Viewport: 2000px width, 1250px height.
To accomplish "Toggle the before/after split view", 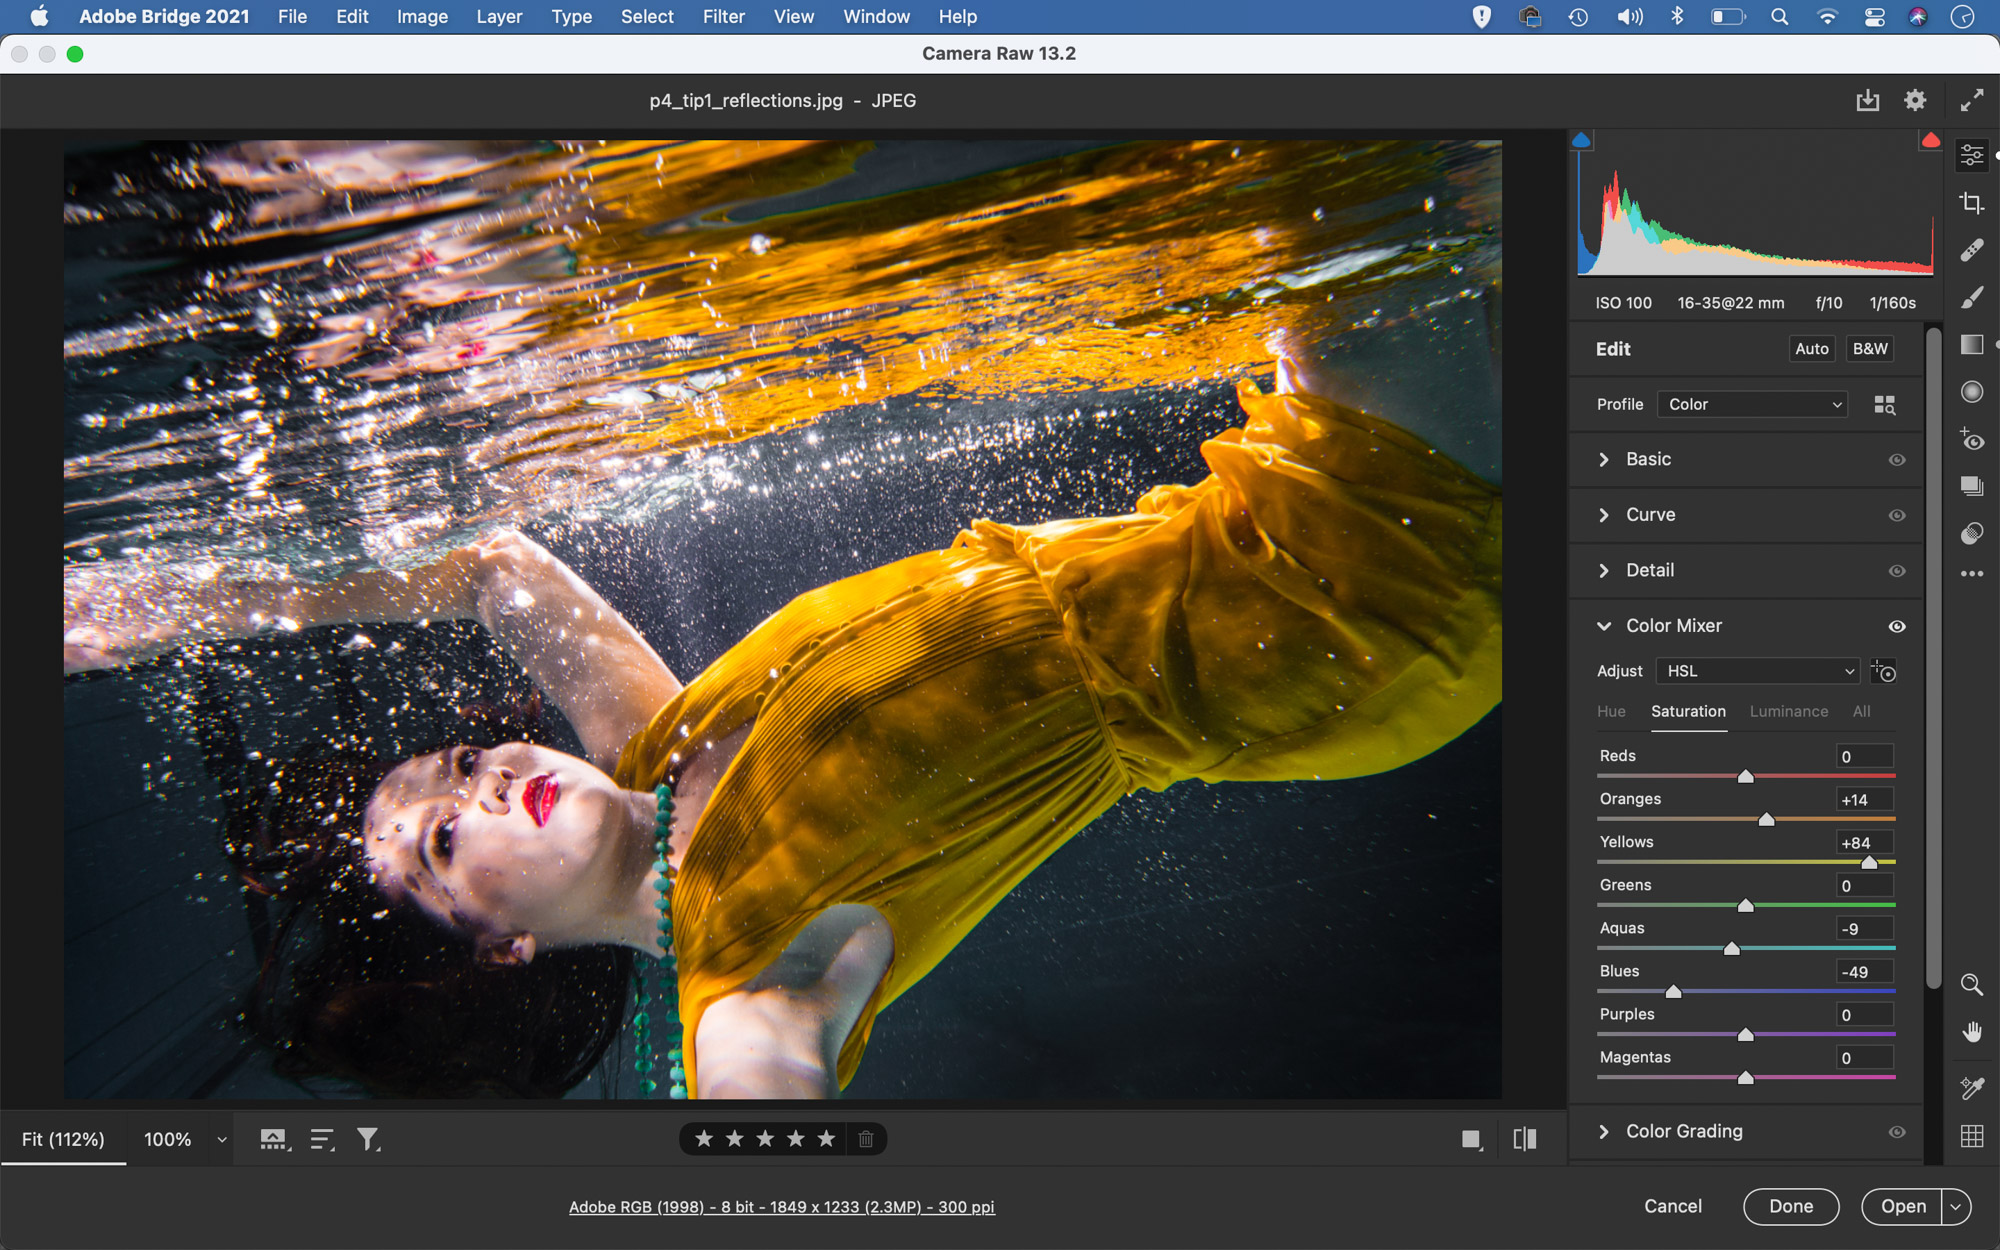I will tap(1524, 1139).
